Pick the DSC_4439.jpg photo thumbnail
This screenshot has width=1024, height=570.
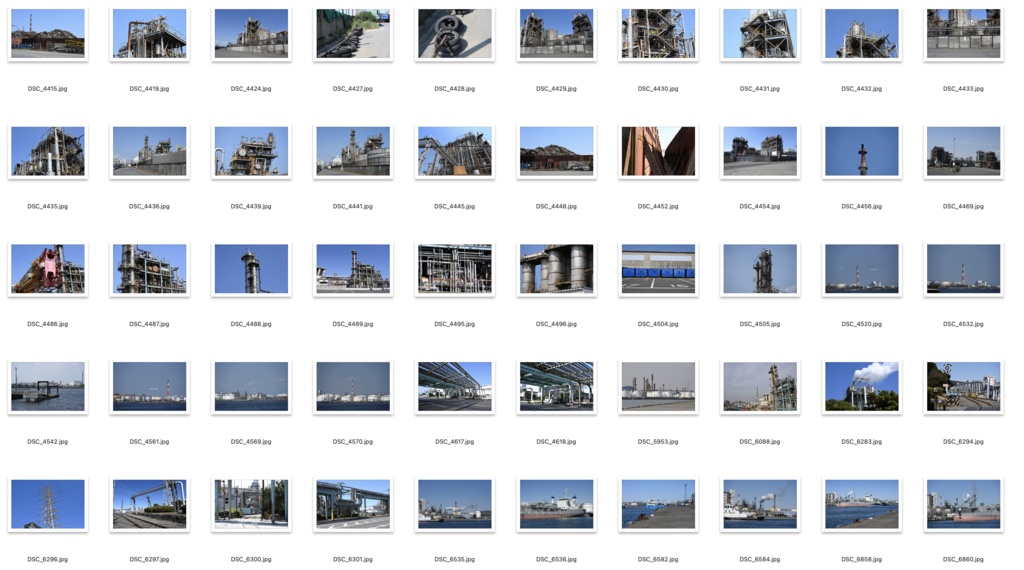251,151
